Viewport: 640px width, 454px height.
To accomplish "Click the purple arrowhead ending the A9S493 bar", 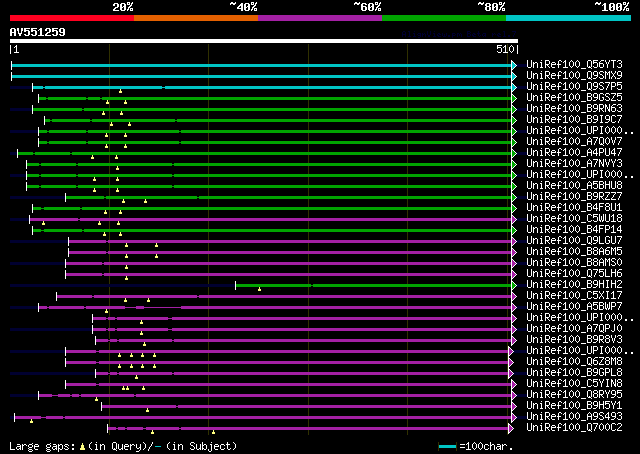I will coord(514,418).
